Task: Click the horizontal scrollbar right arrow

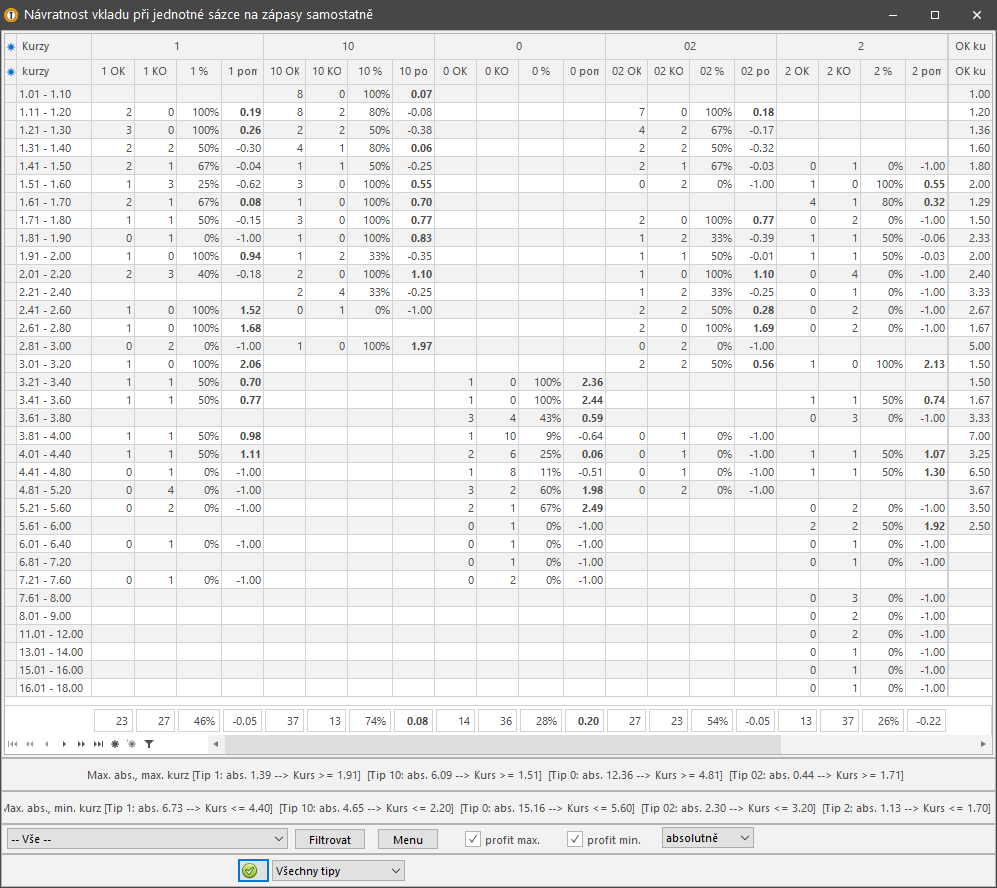Action: coord(983,744)
